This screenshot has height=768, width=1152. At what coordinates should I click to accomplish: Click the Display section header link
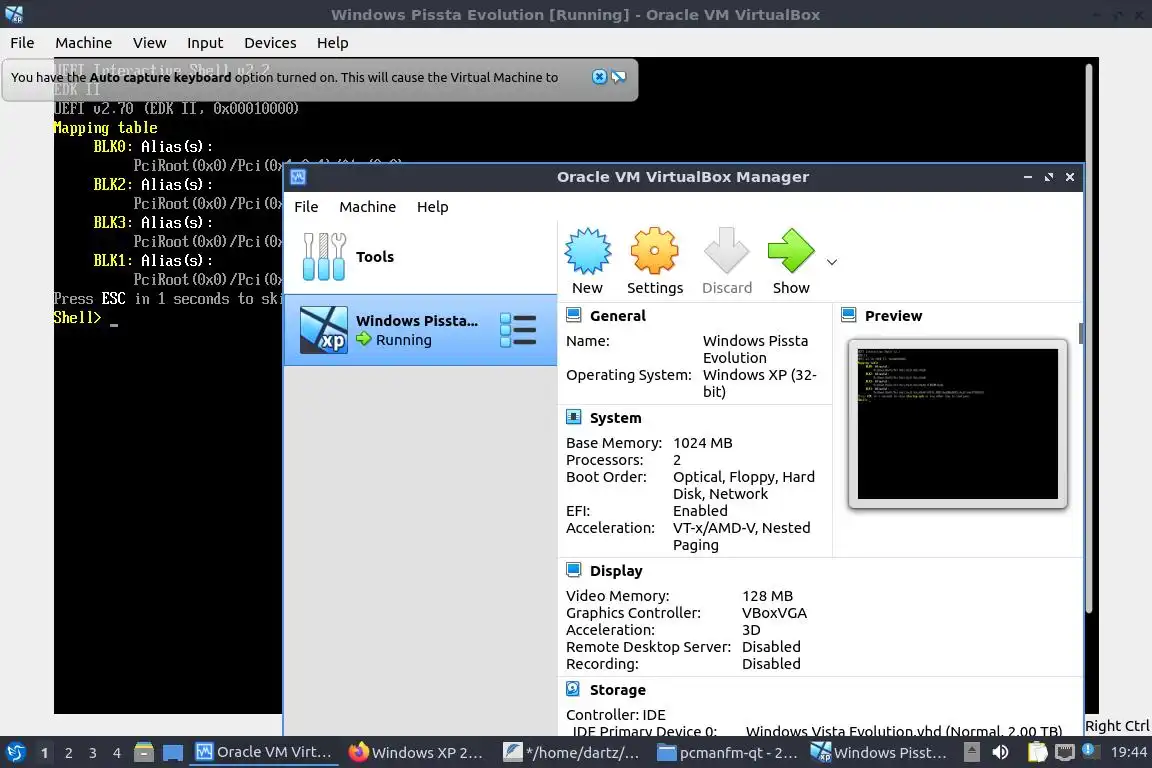pyautogui.click(x=616, y=571)
